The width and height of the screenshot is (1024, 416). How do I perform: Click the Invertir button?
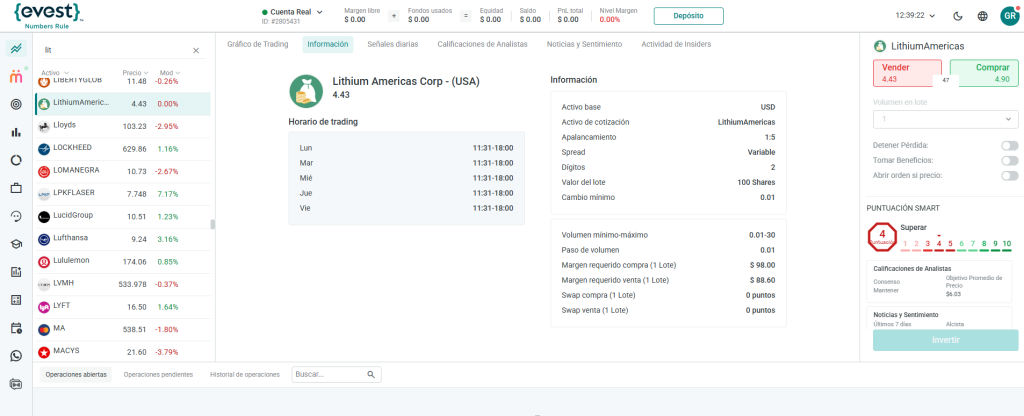(x=946, y=340)
